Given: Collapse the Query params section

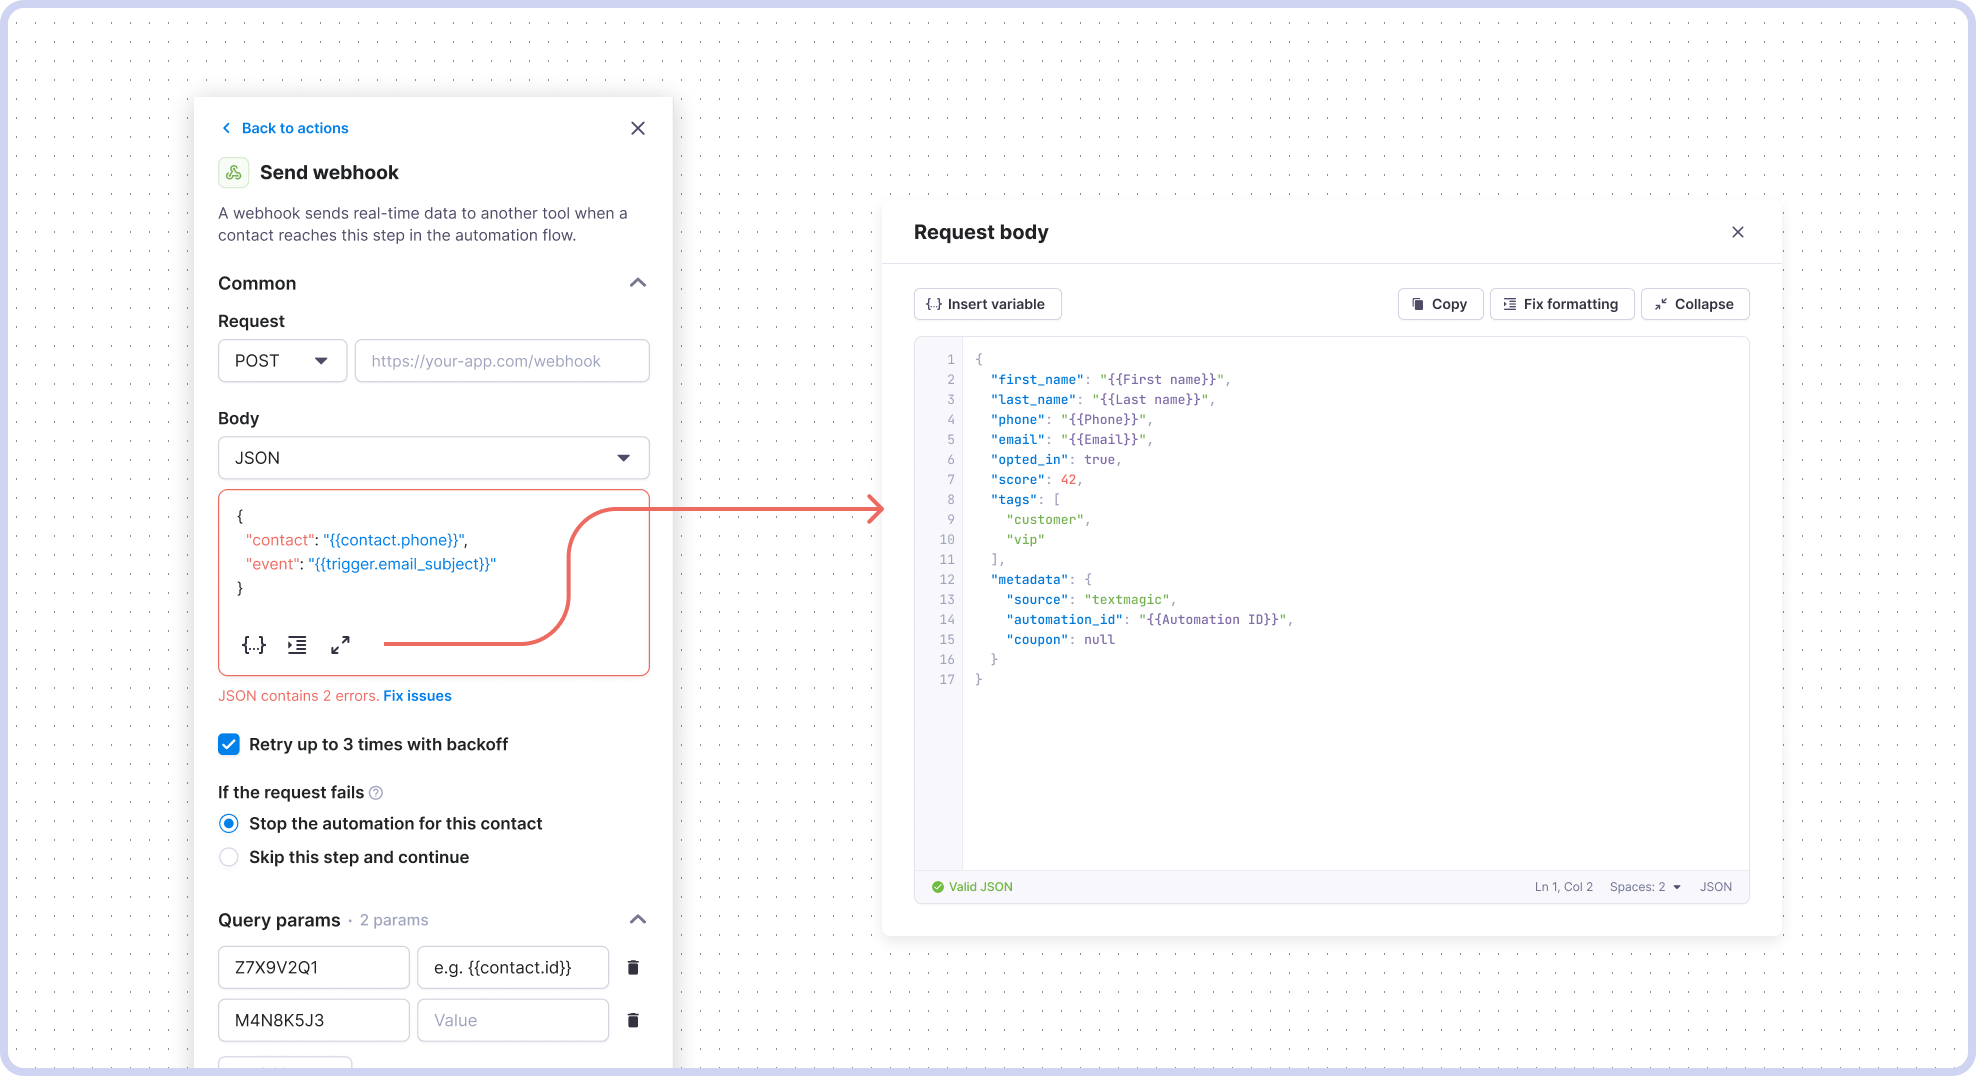Looking at the screenshot, I should tap(638, 919).
